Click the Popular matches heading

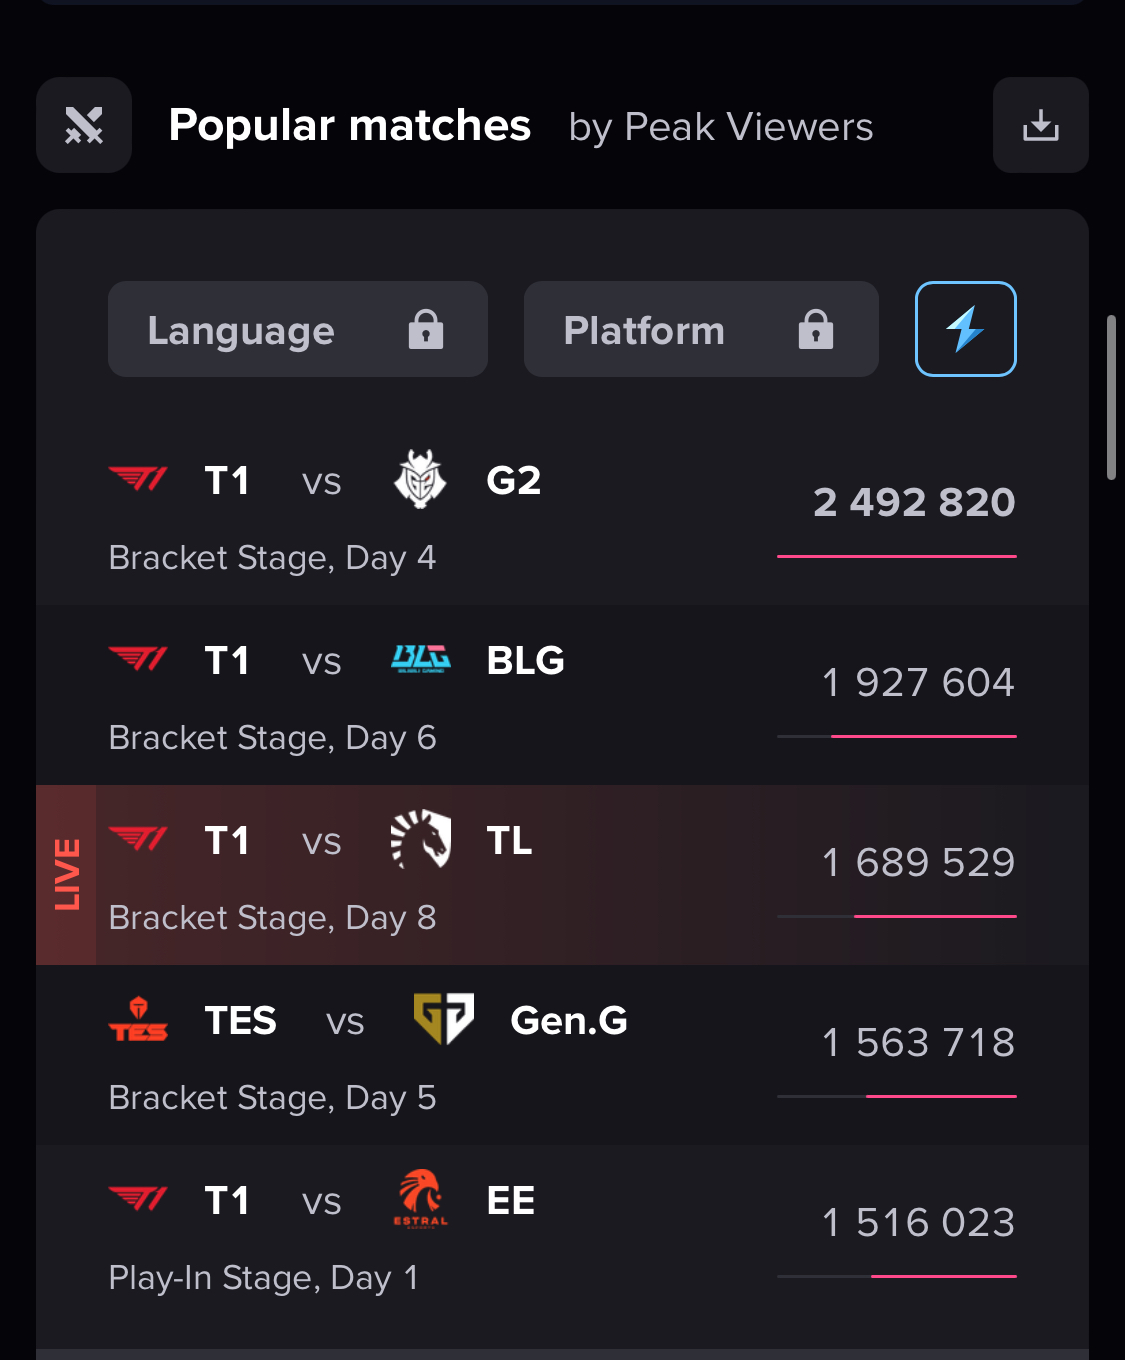point(349,126)
